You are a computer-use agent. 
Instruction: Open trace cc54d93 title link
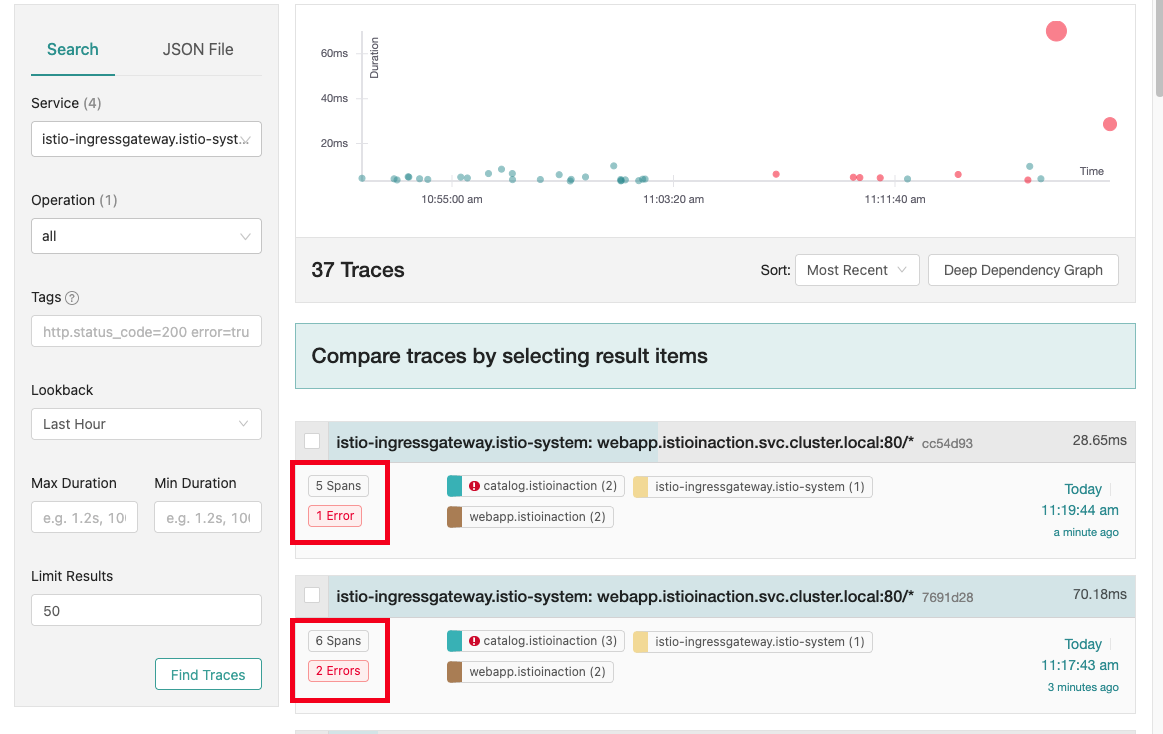(625, 441)
